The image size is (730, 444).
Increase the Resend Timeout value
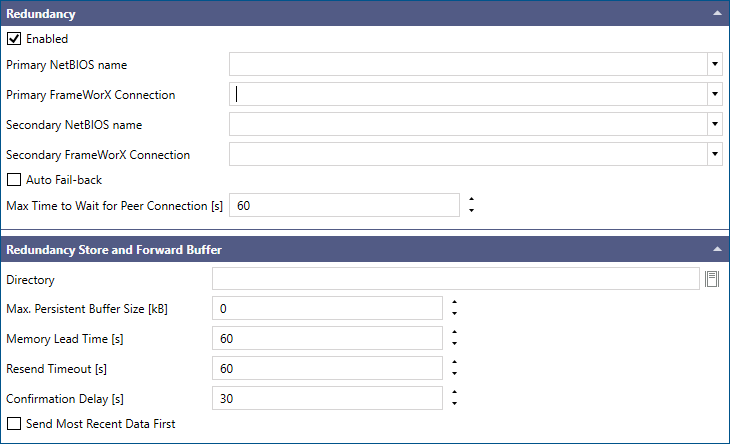click(454, 362)
